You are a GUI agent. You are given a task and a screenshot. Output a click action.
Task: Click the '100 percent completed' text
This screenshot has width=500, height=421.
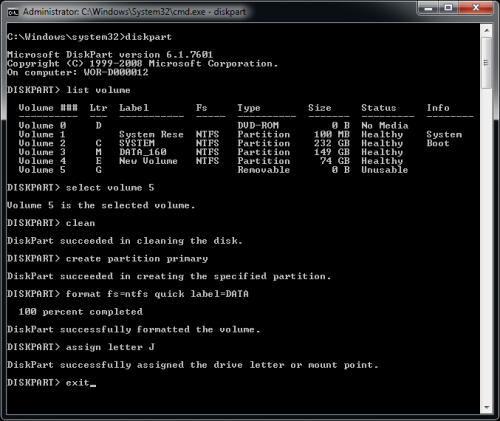[x=81, y=312]
